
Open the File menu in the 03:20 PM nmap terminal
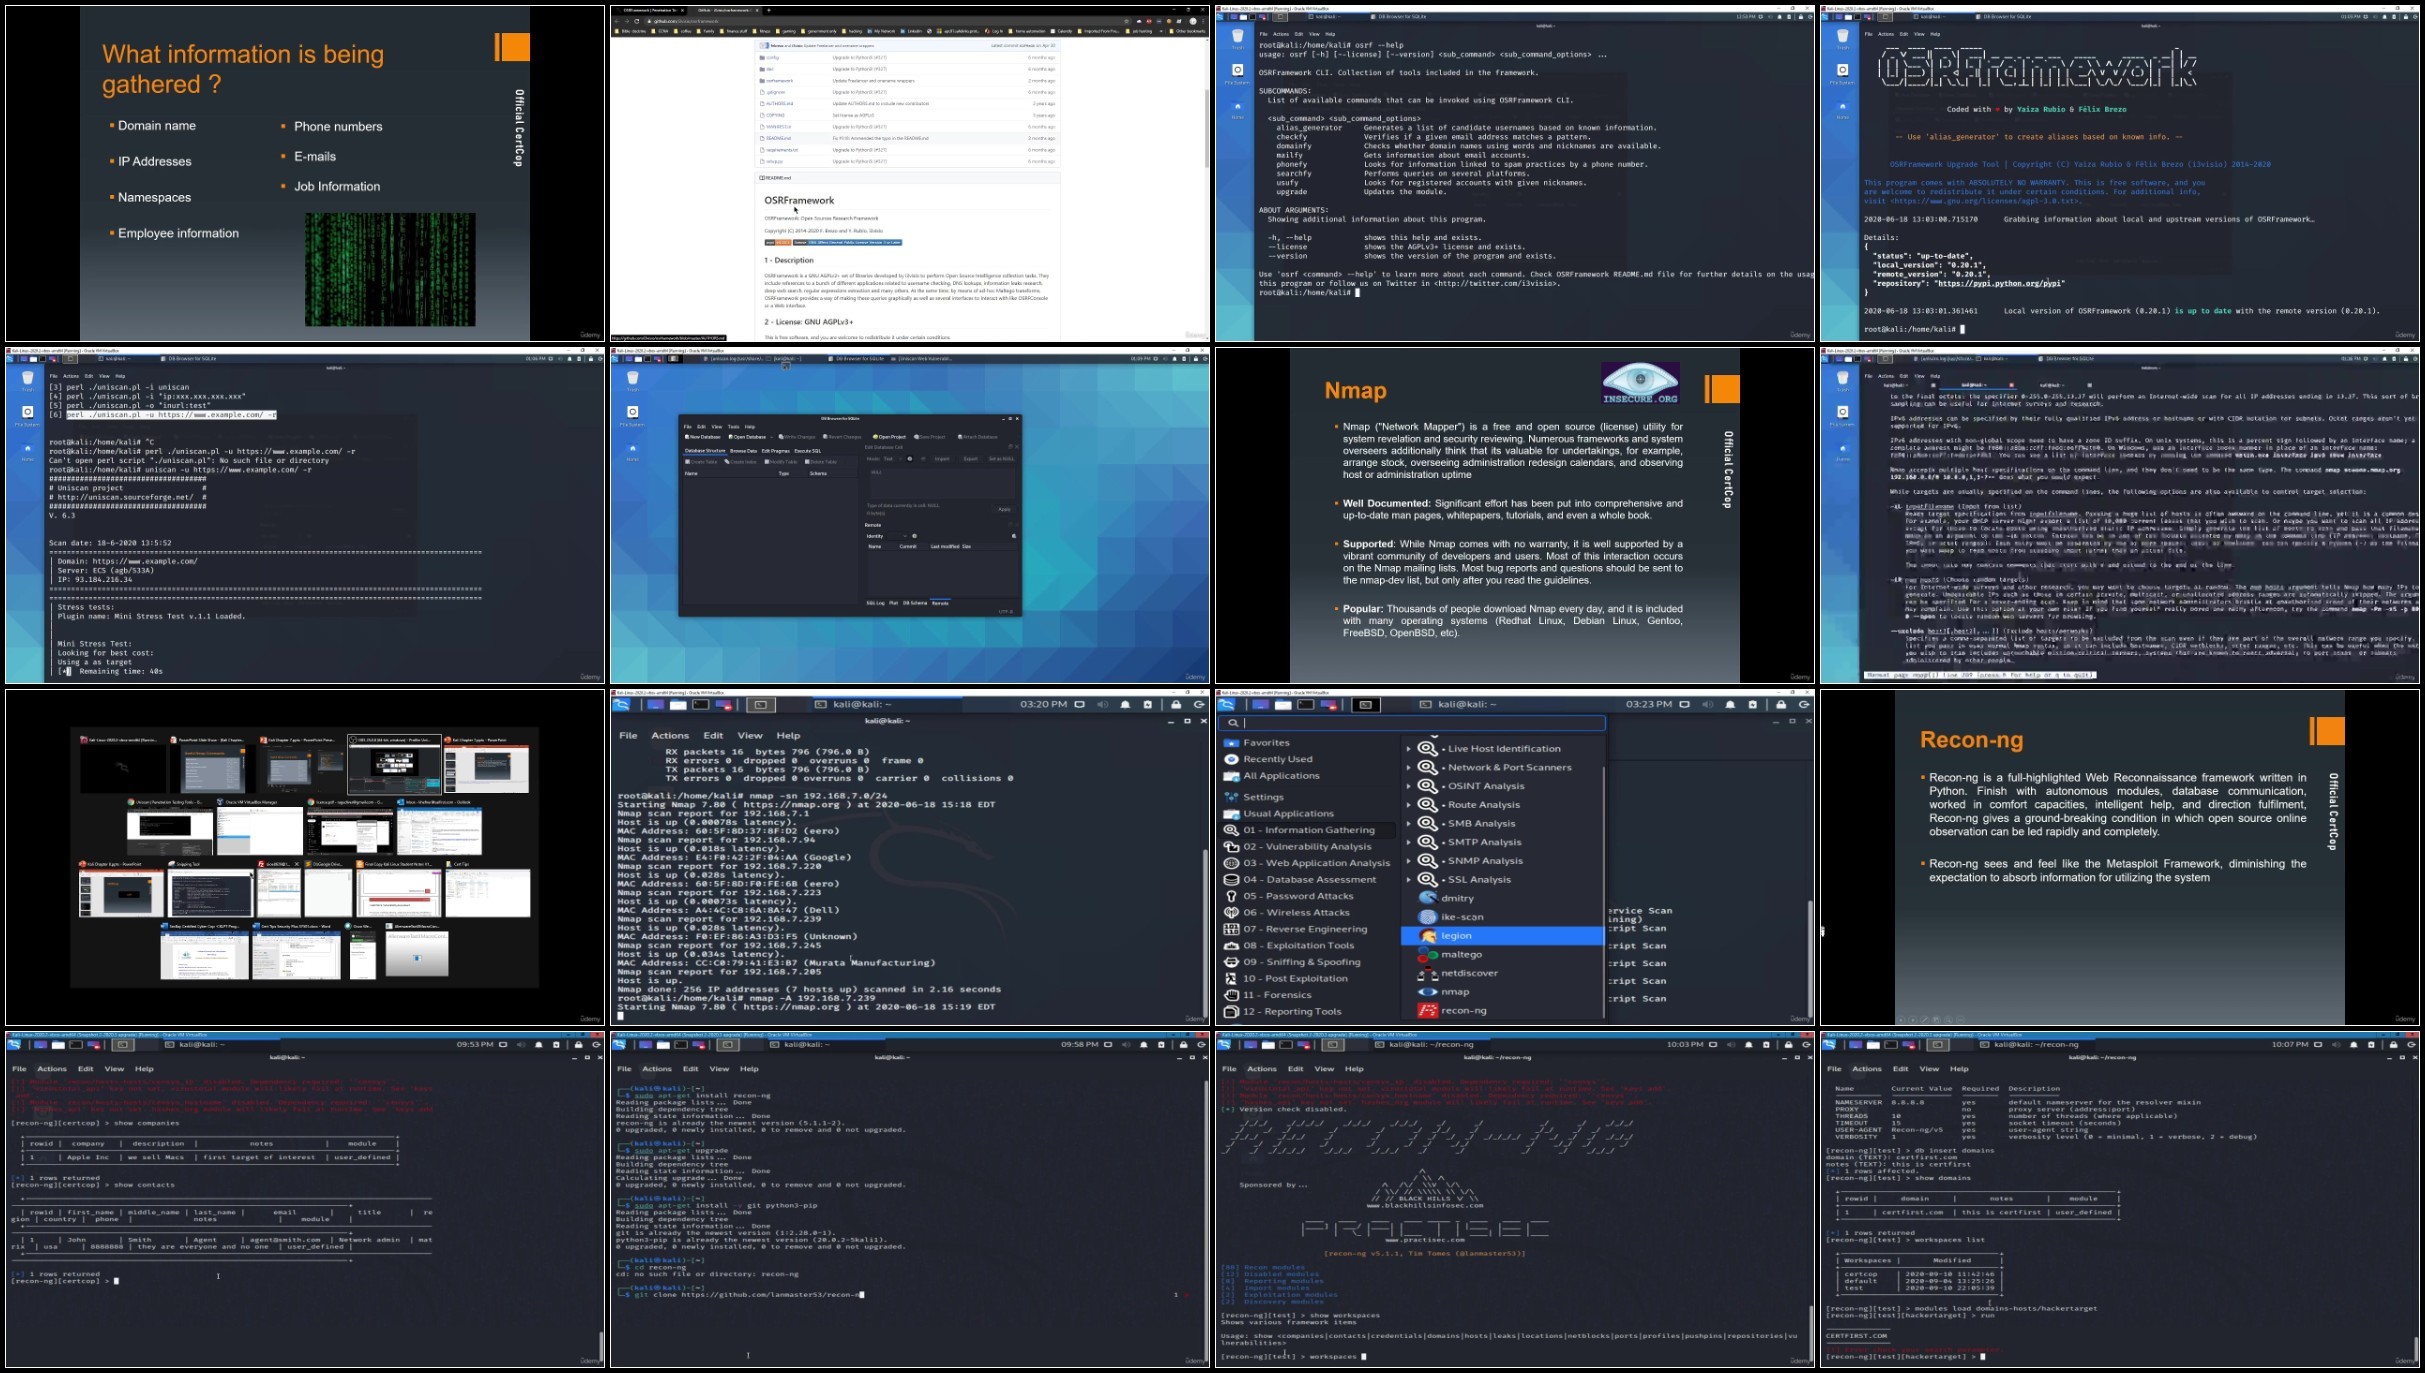coord(628,736)
